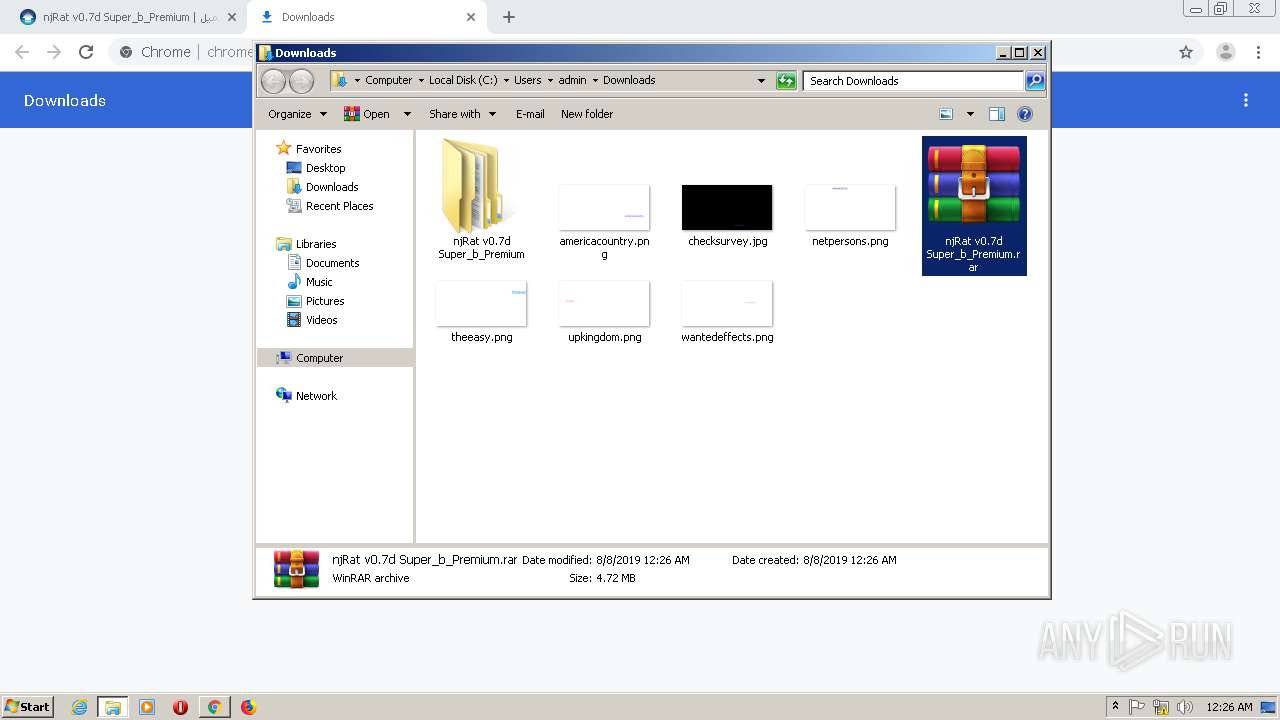The image size is (1280, 720).
Task: Expand the arrow after Users breadcrumb
Action: pos(550,80)
